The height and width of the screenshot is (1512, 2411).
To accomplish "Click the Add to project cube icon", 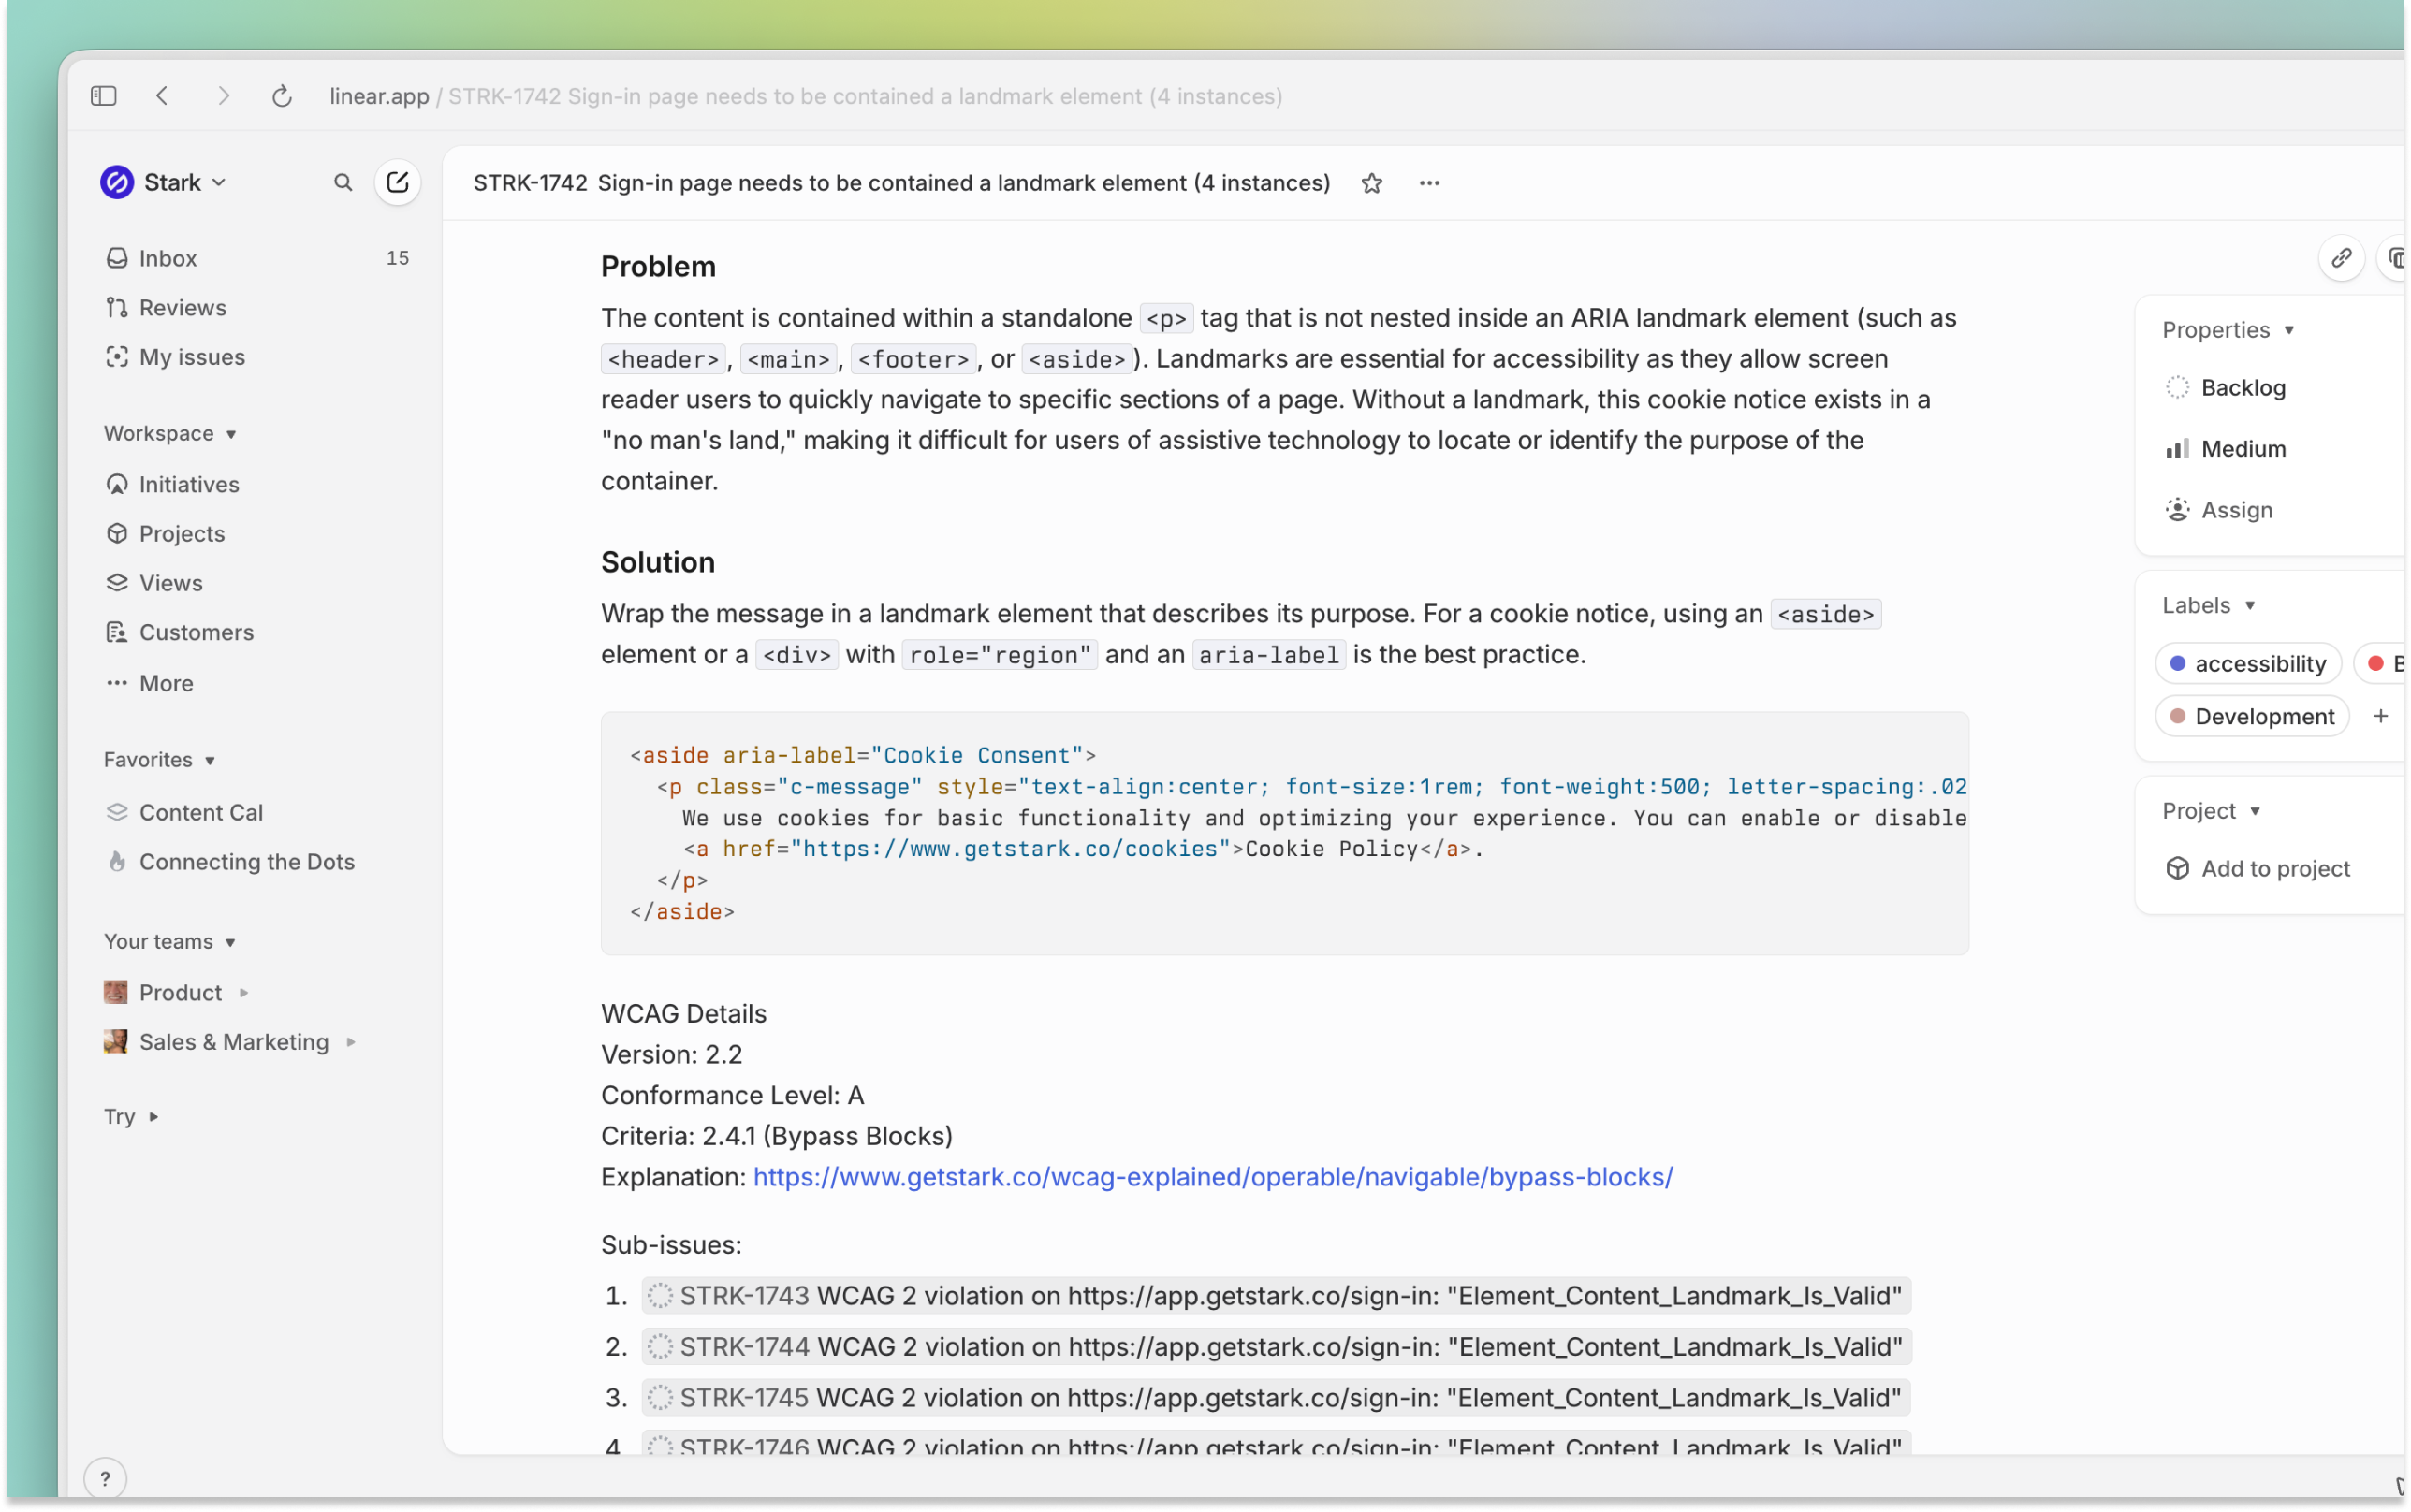I will 2178,869.
